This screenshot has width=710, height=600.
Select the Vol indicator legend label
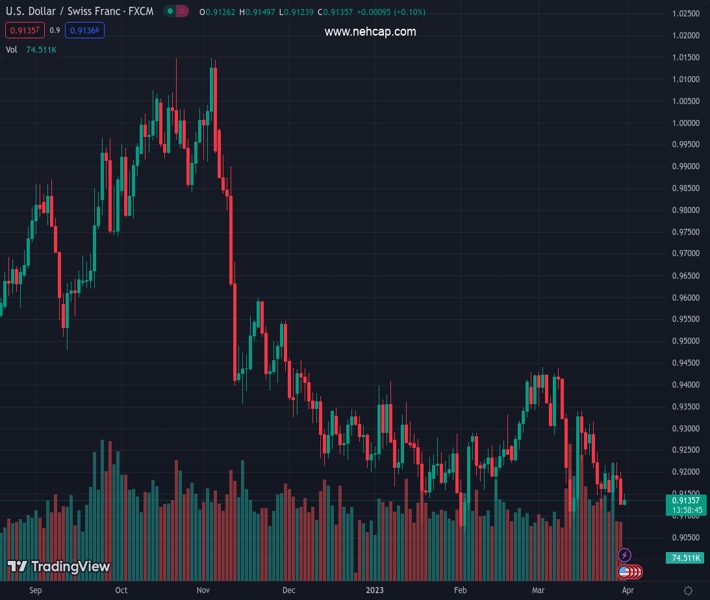pyautogui.click(x=12, y=49)
